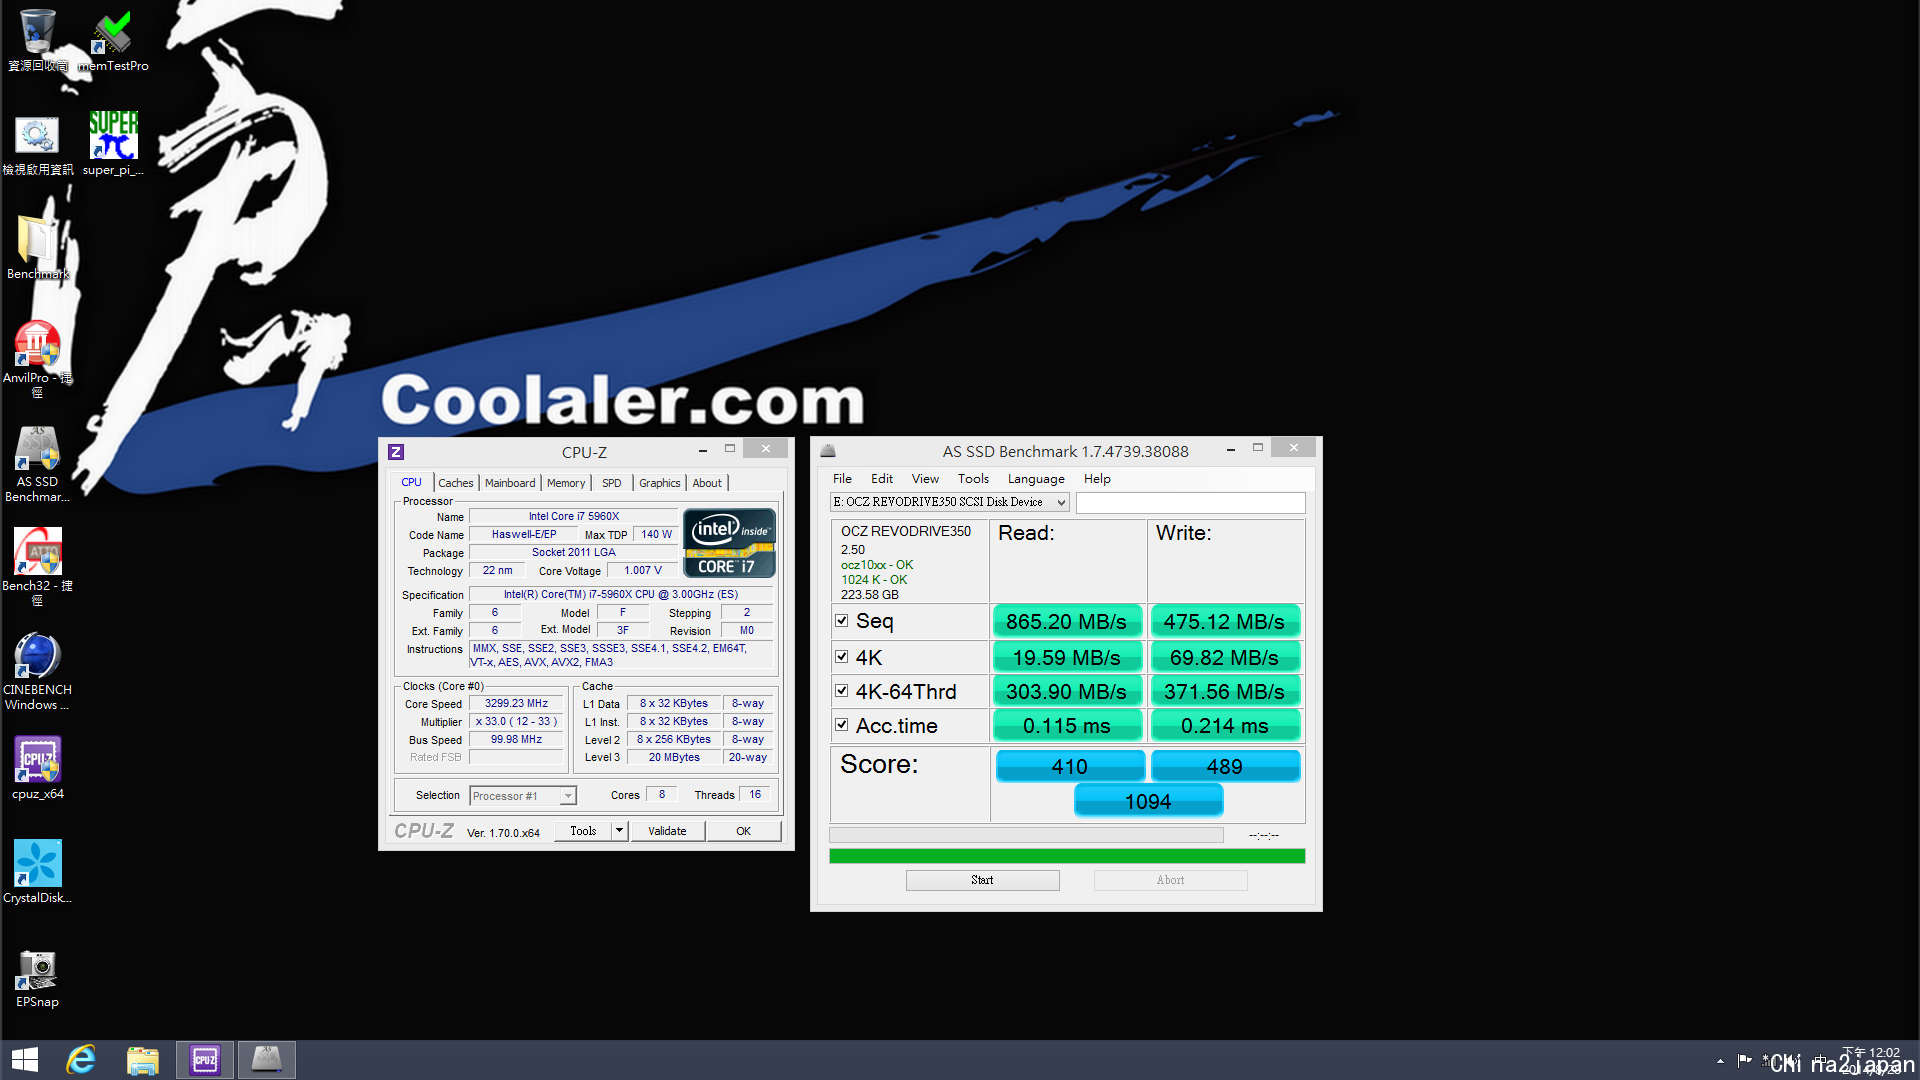The width and height of the screenshot is (1920, 1080).
Task: Switch to CPU-Z via taskbar button
Action: click(205, 1060)
